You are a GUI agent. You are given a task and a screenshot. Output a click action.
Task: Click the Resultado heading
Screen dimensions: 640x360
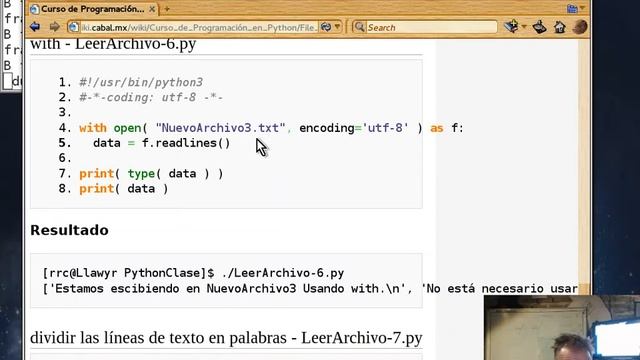(69, 230)
